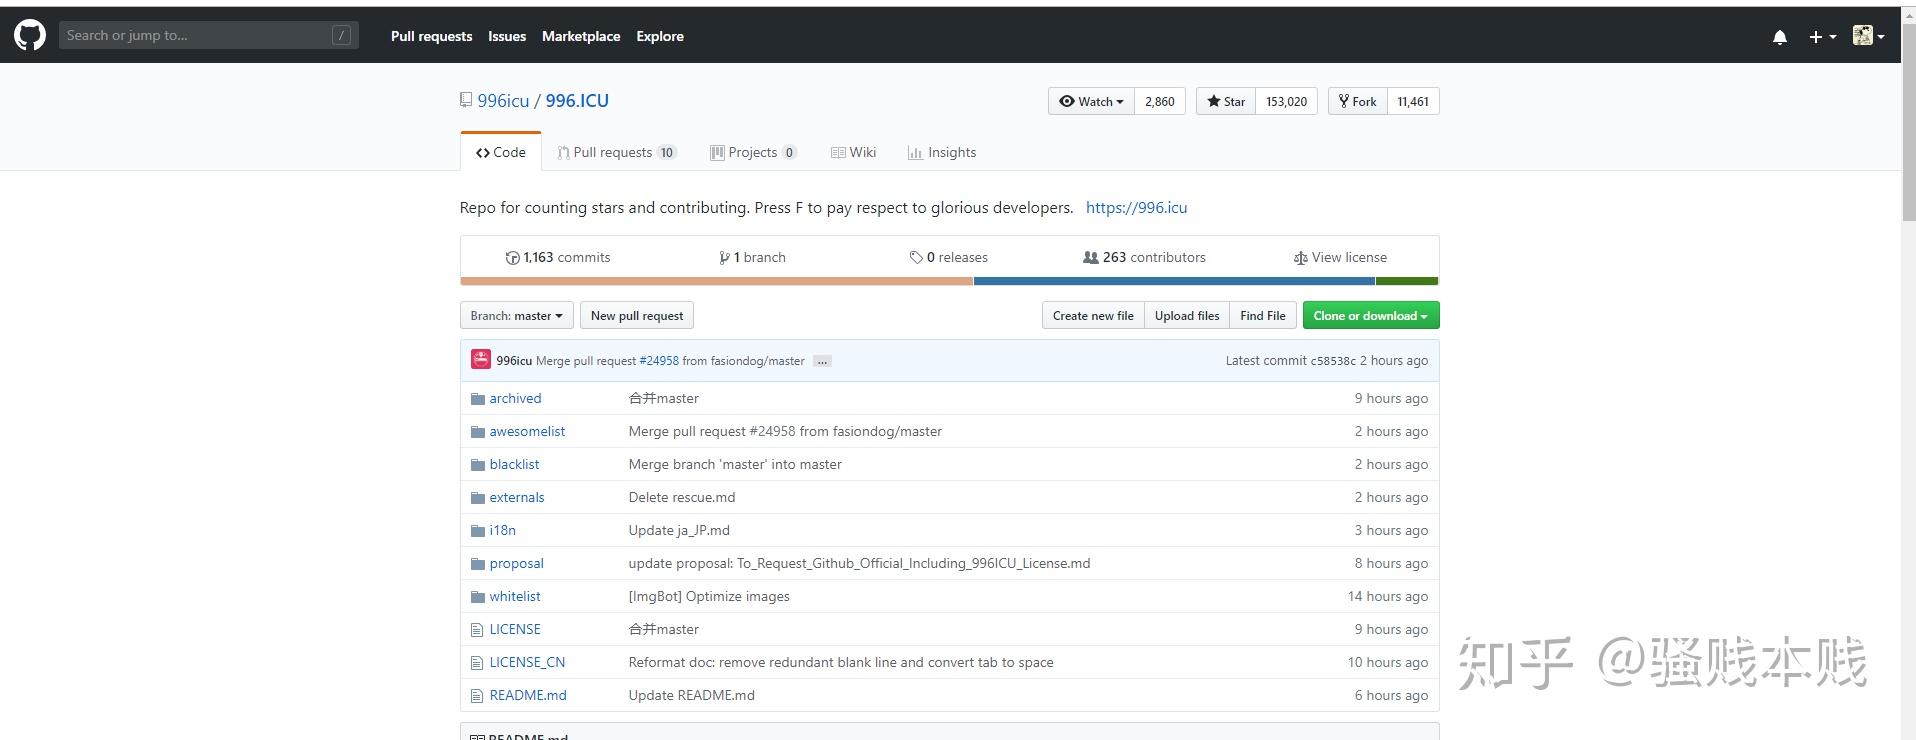Open the Insights tab
The width and height of the screenshot is (1916, 740).
[x=942, y=153]
